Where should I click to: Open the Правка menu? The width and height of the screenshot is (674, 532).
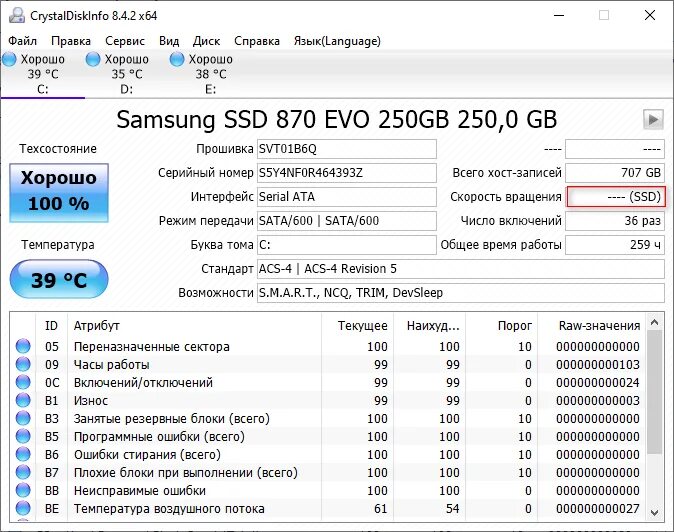click(71, 41)
